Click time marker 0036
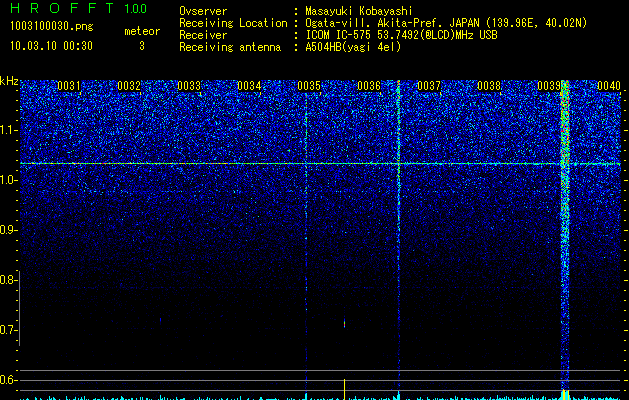 [x=369, y=86]
